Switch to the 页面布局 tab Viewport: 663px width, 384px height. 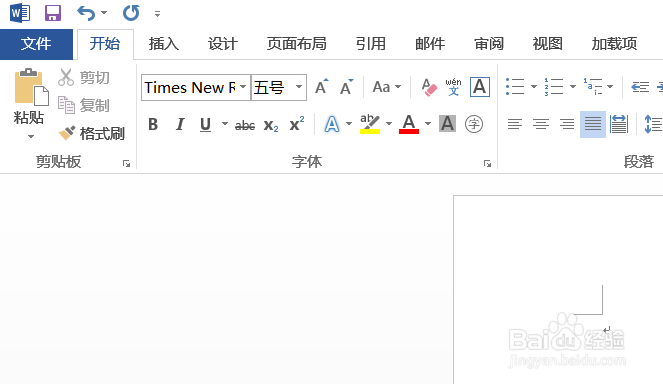pos(296,44)
